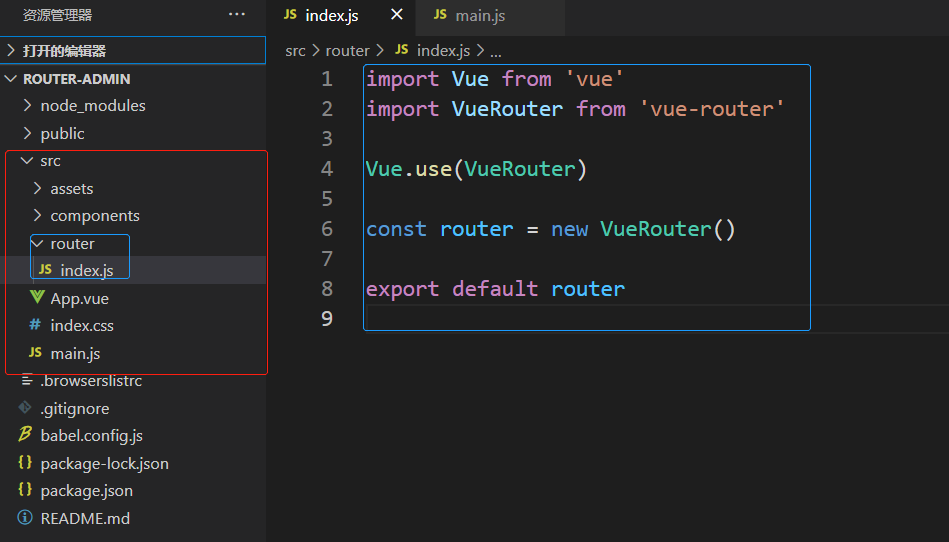Click the JS icon beside main.js in explorer
Screen dimensions: 949x542
click(35, 353)
